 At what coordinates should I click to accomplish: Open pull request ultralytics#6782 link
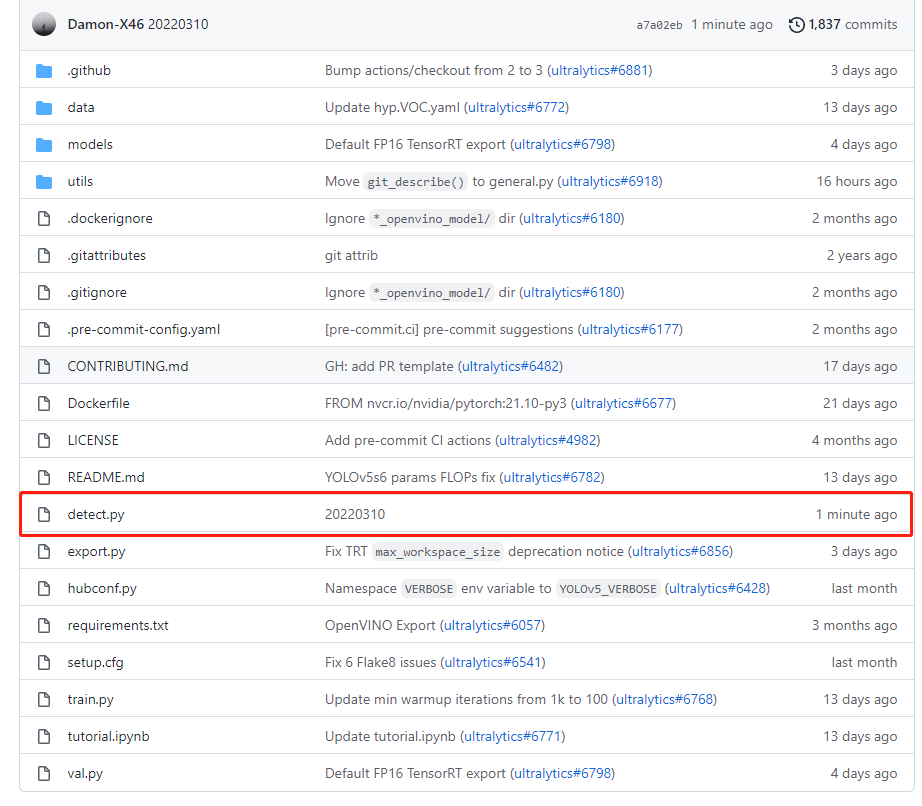[x=552, y=478]
